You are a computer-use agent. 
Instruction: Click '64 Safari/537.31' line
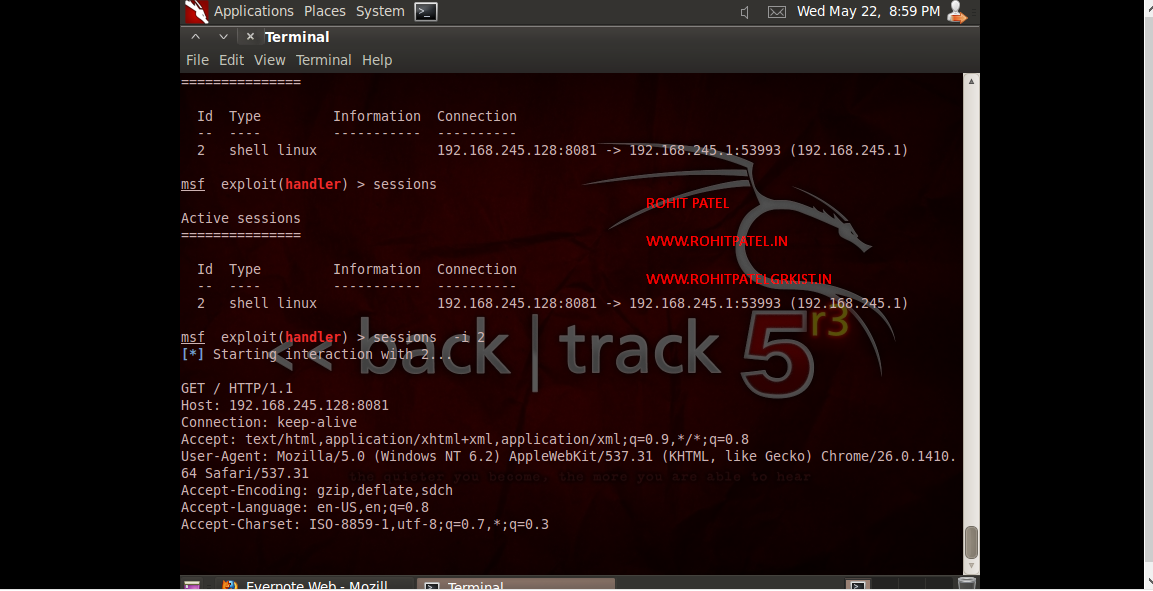coord(245,473)
